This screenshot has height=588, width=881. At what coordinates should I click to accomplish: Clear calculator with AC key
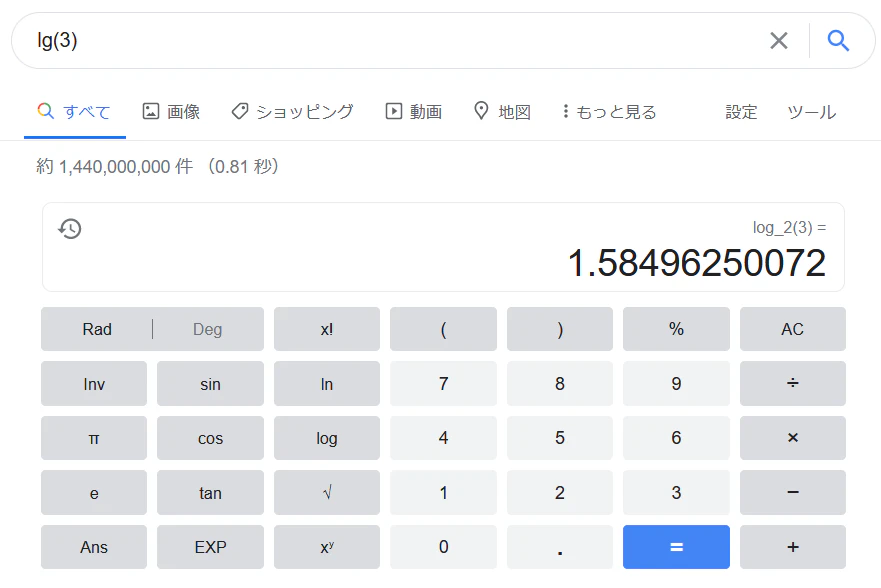tap(793, 329)
